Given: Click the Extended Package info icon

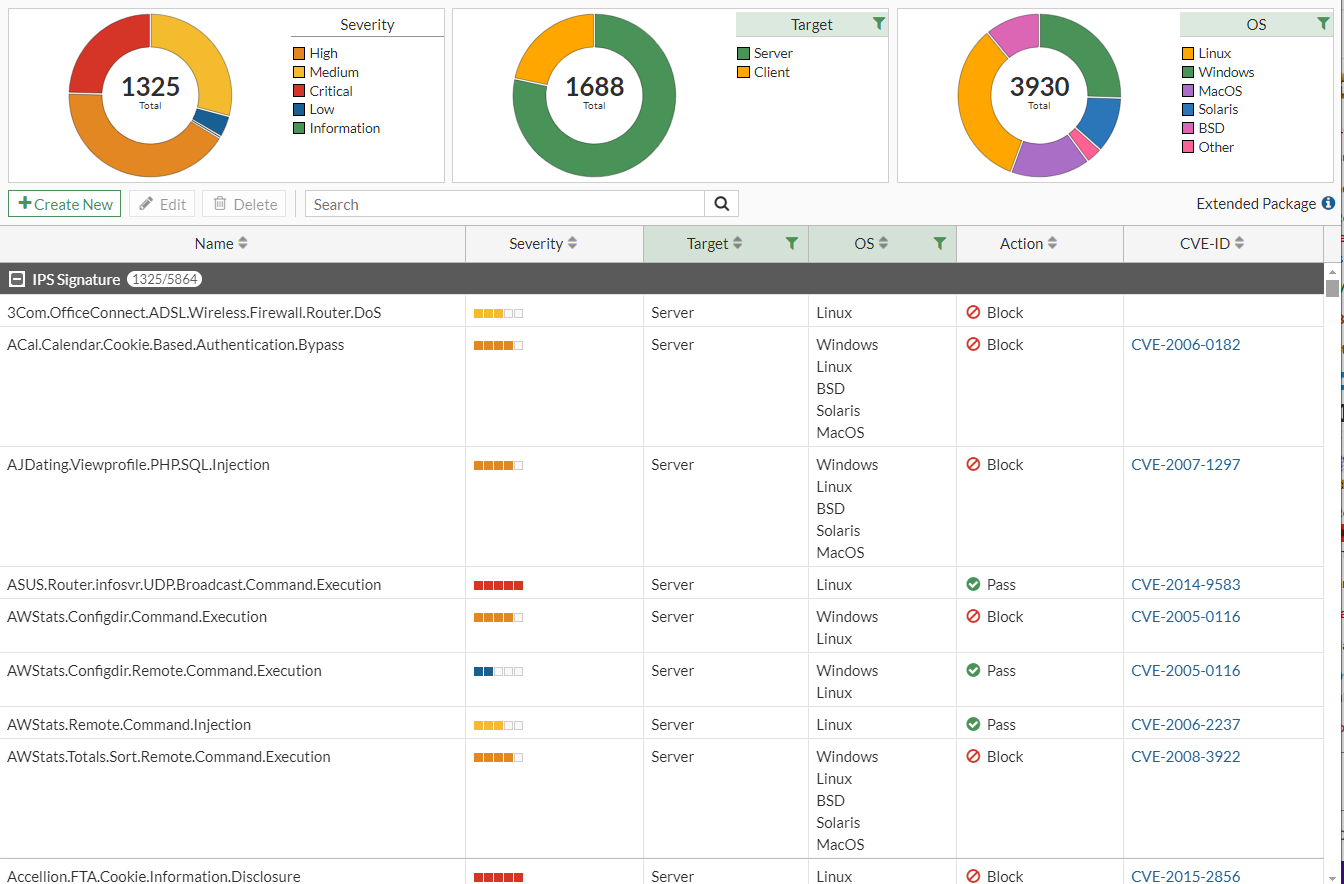Looking at the screenshot, I should (x=1328, y=203).
